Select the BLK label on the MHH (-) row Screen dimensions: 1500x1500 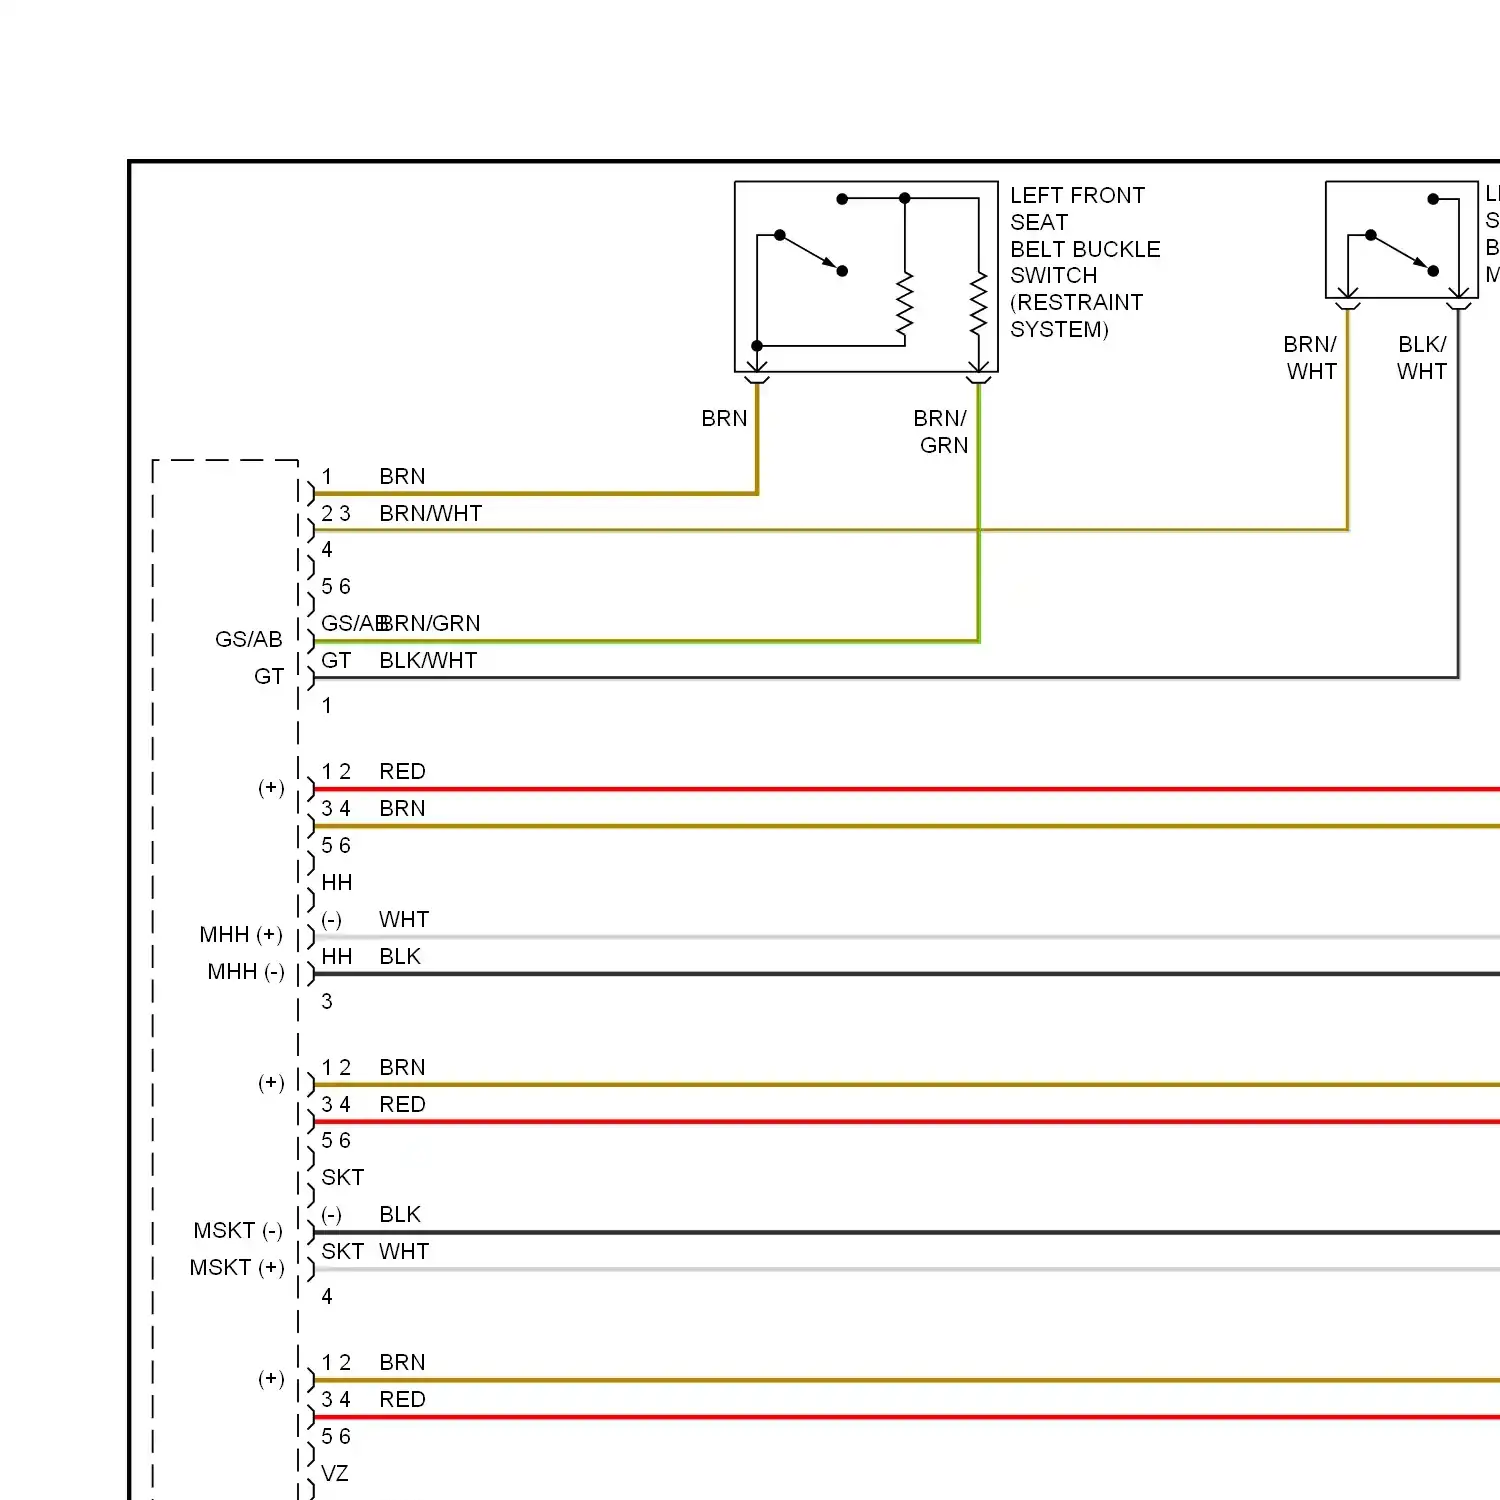400,956
